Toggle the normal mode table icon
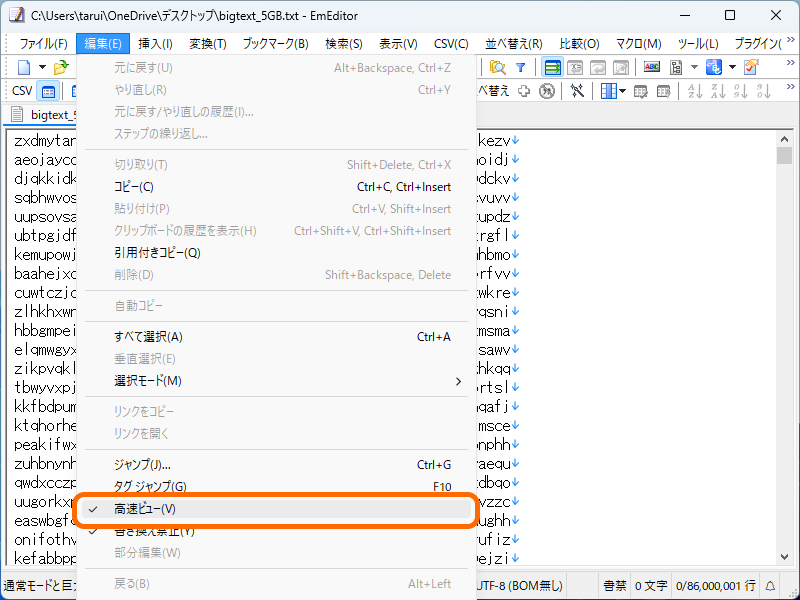This screenshot has width=800, height=600. point(48,91)
